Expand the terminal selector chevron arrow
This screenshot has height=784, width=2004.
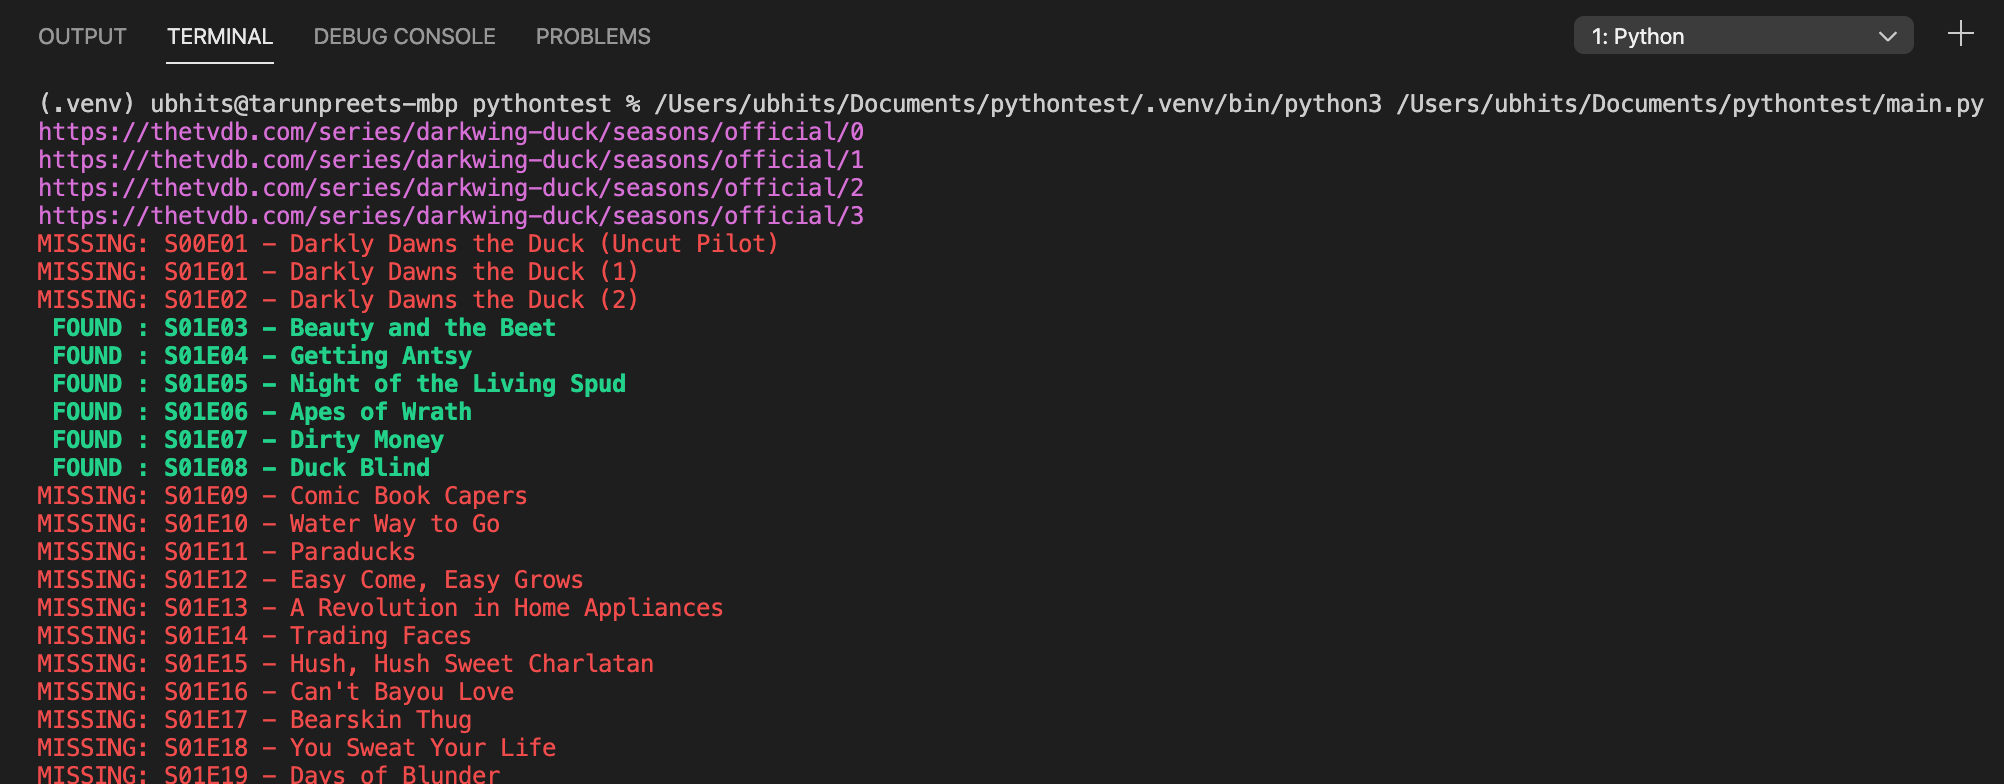point(1887,37)
